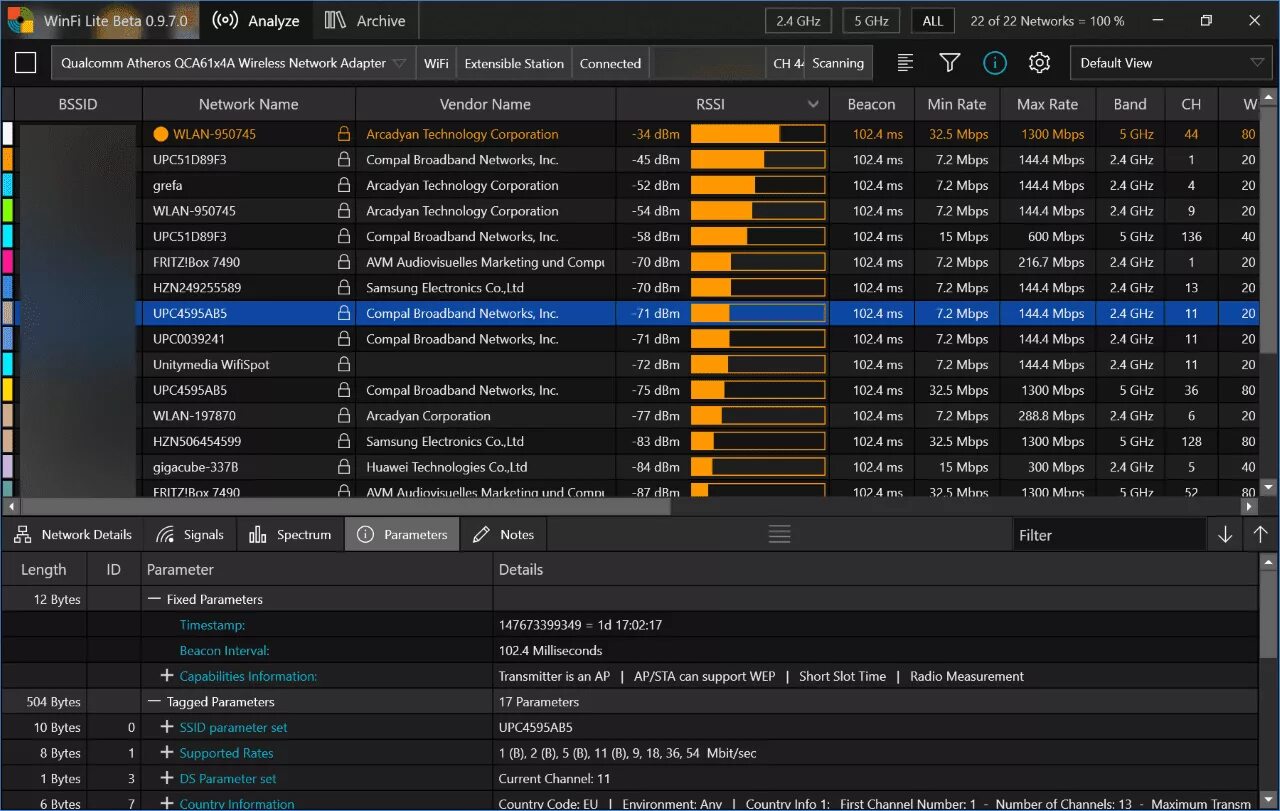Toggle 2.4 GHz band filter
This screenshot has width=1280, height=811.
tap(798, 20)
